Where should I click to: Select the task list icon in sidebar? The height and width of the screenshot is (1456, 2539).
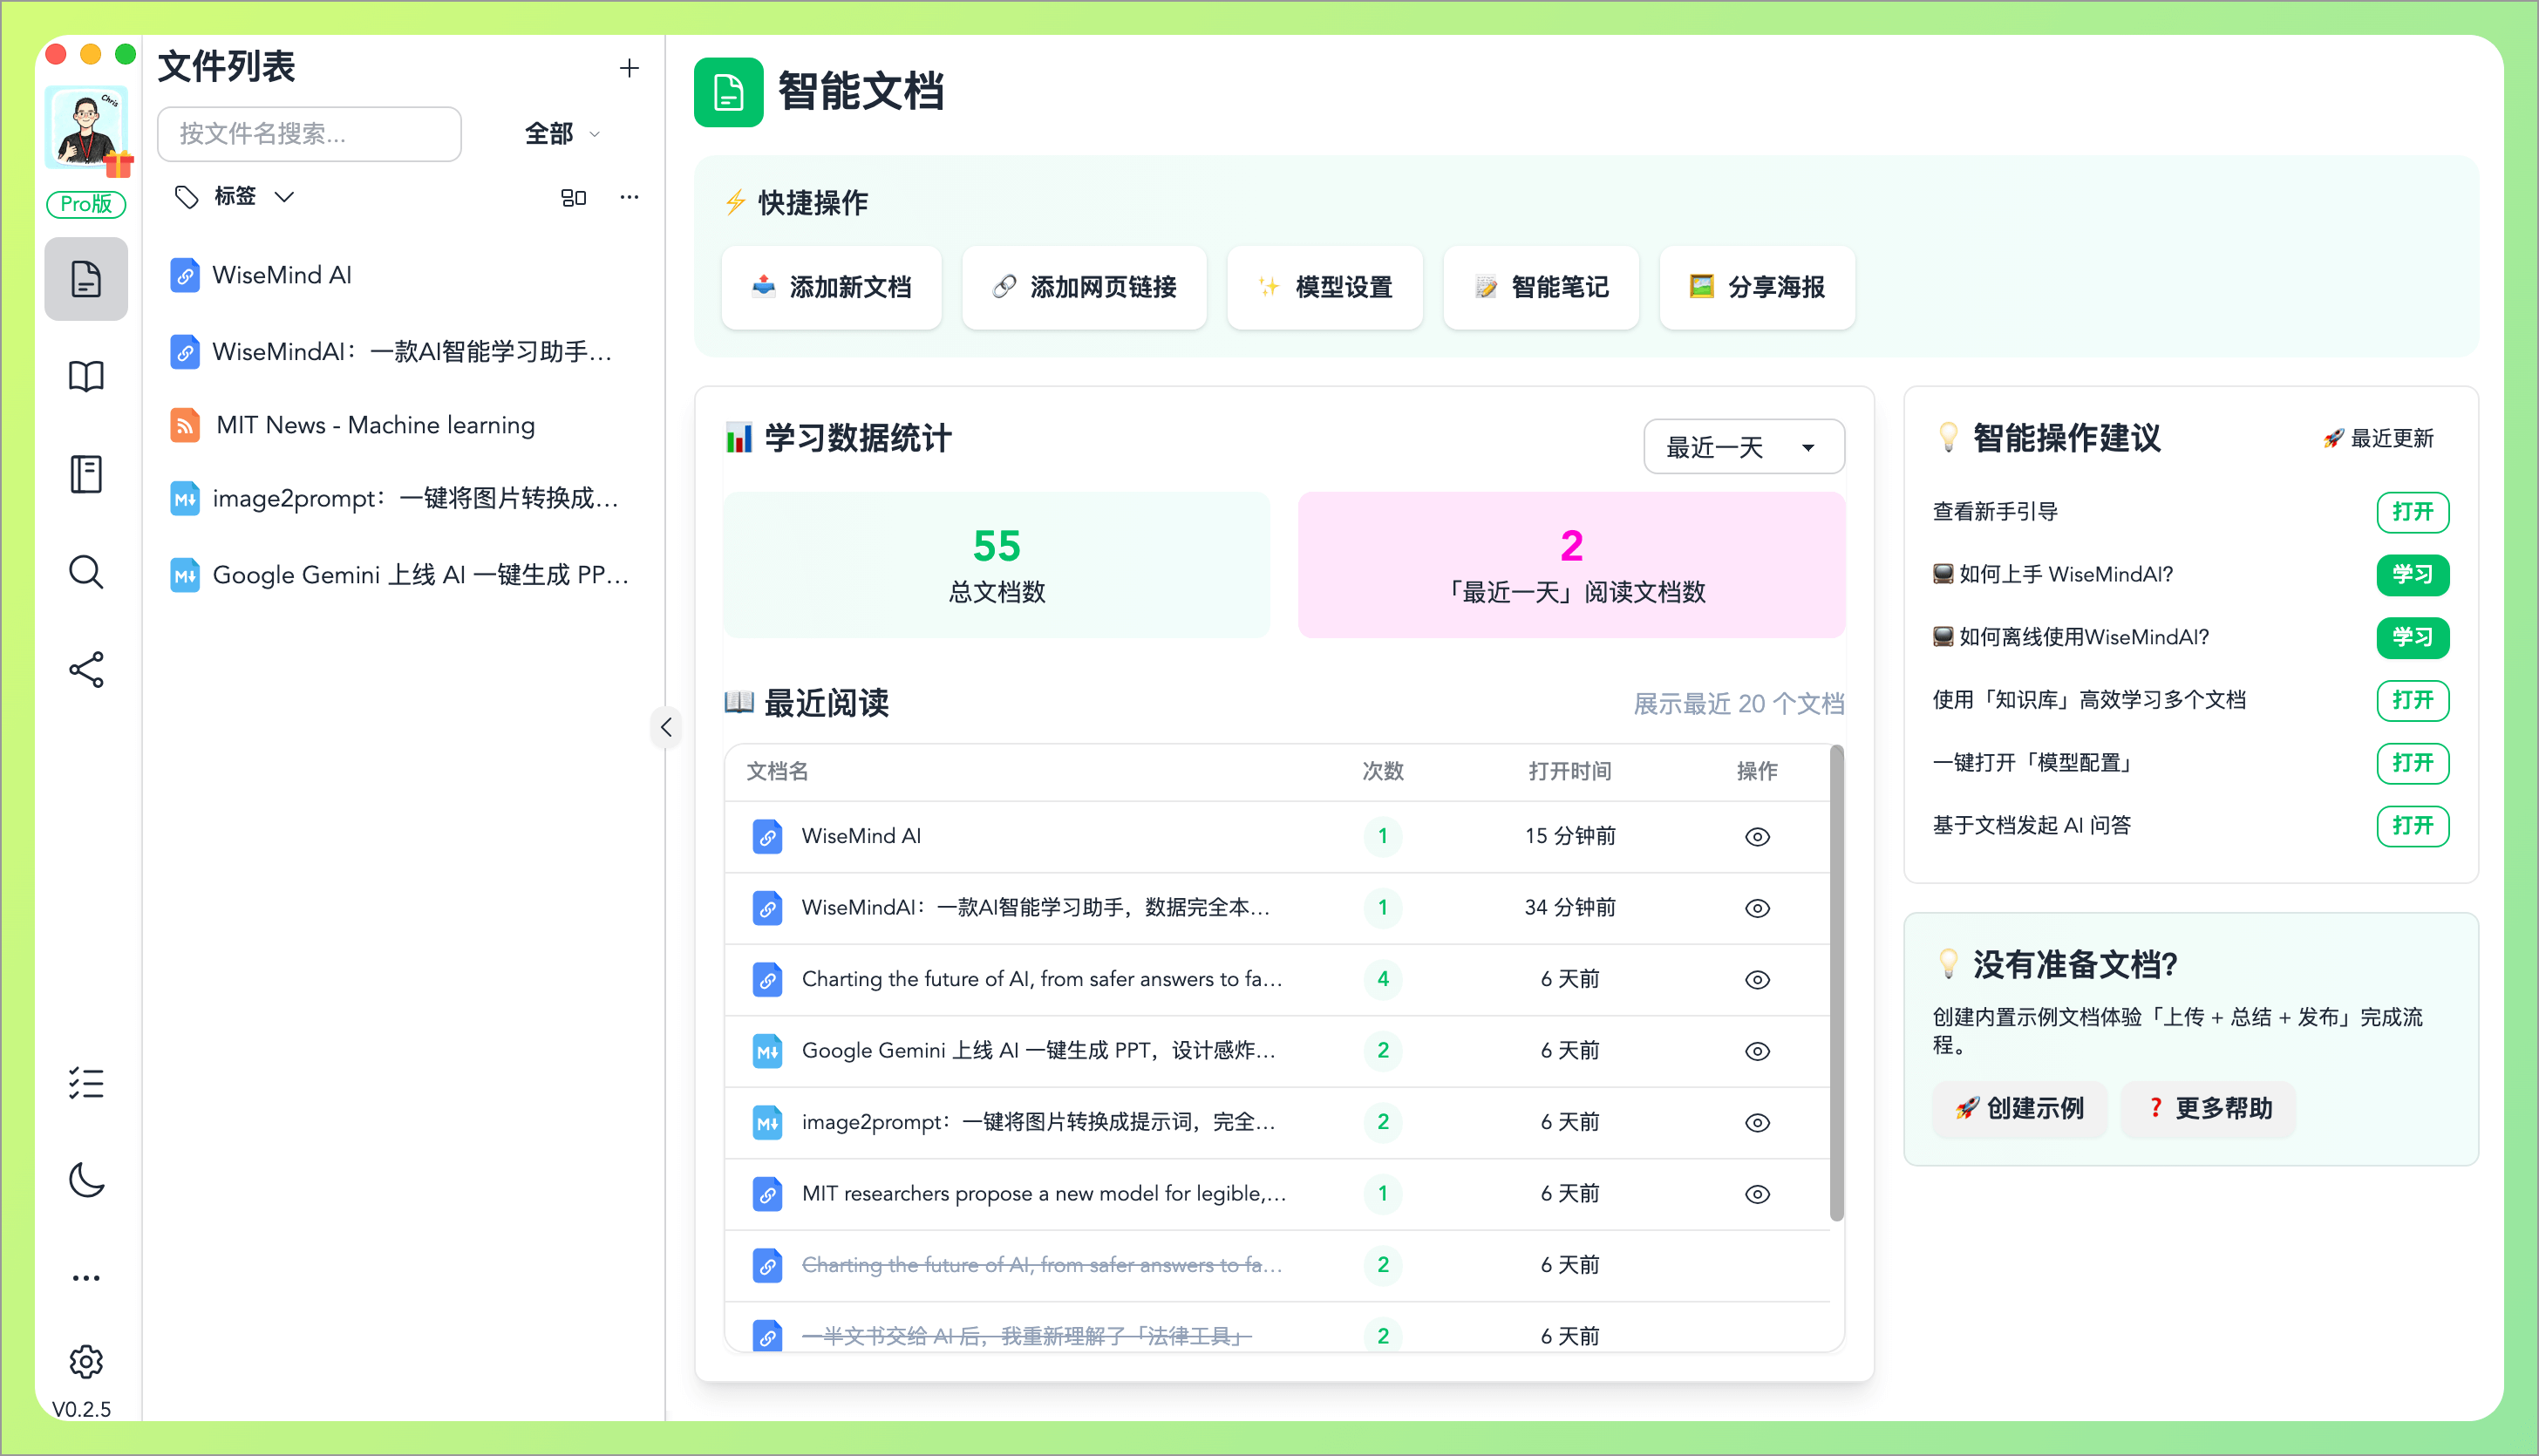click(86, 1083)
